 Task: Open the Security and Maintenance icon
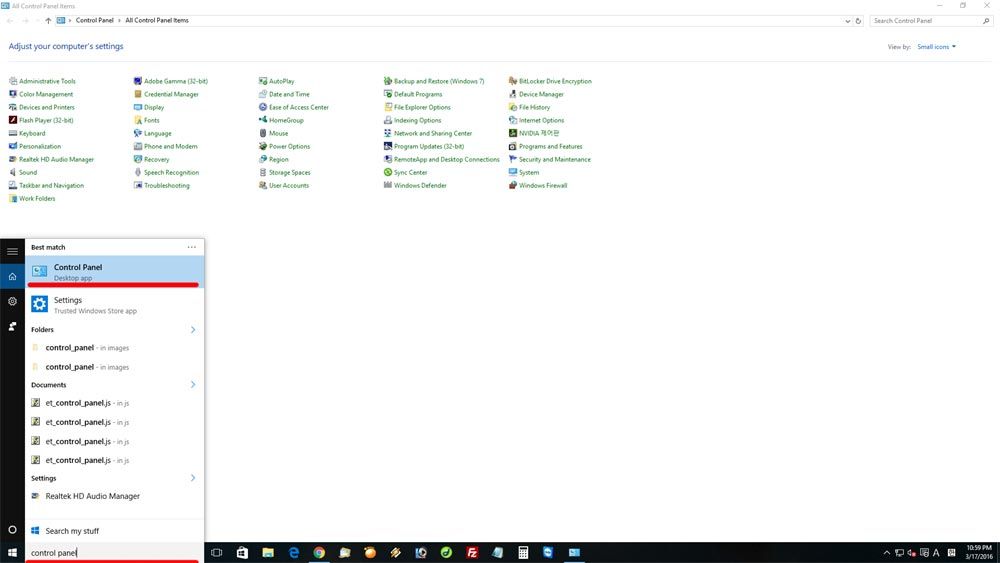[x=513, y=159]
